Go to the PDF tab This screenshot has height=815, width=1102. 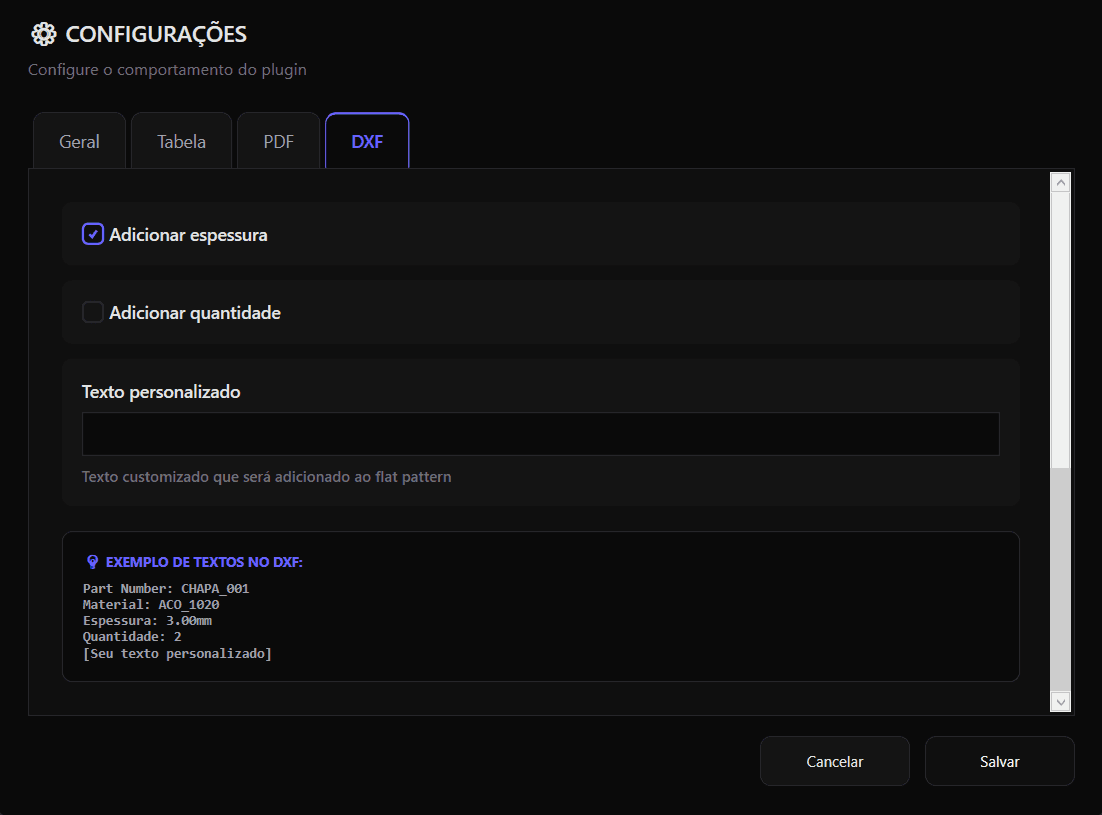pyautogui.click(x=278, y=141)
